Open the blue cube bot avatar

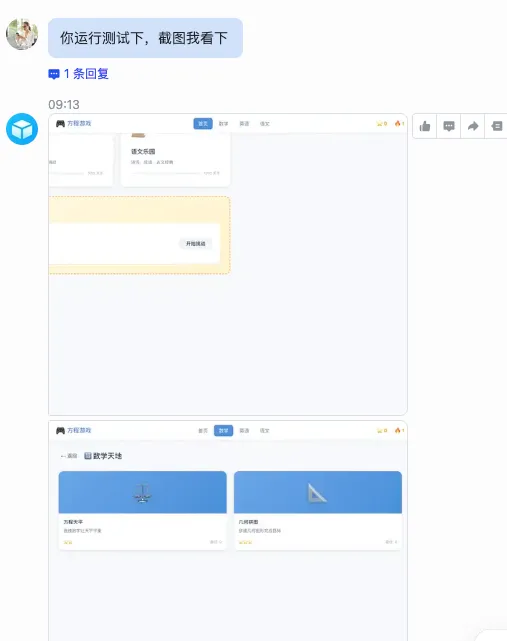[x=22, y=129]
